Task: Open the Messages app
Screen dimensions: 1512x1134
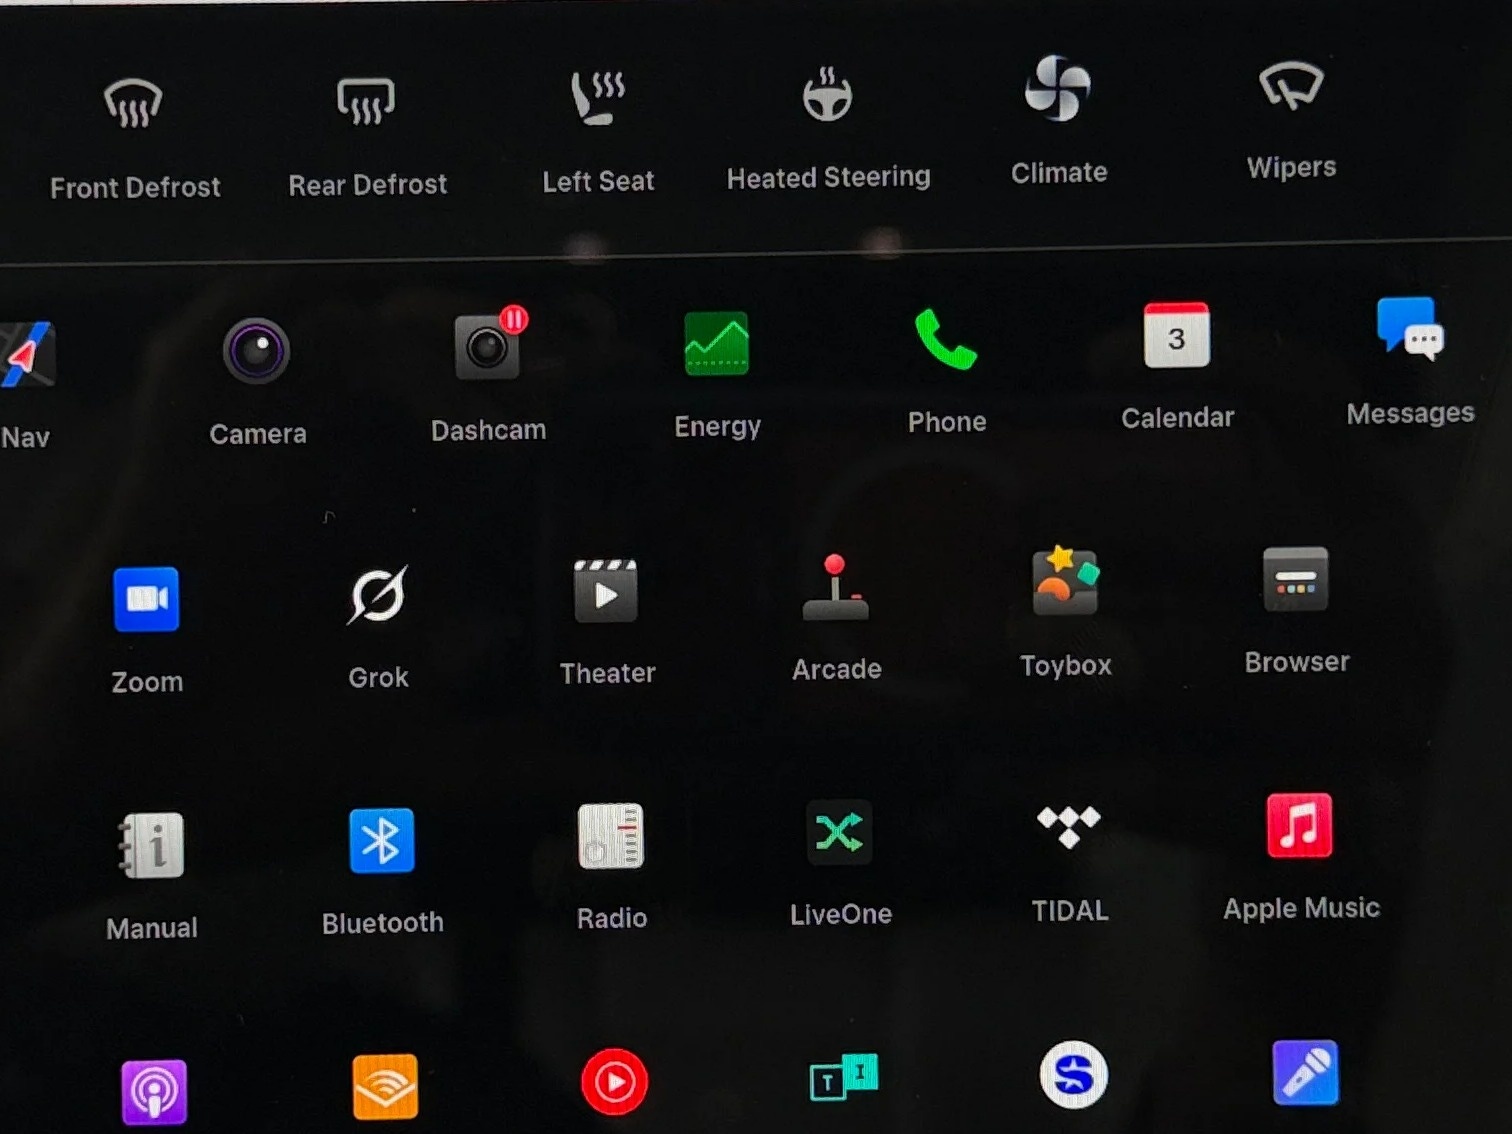Action: [1410, 329]
